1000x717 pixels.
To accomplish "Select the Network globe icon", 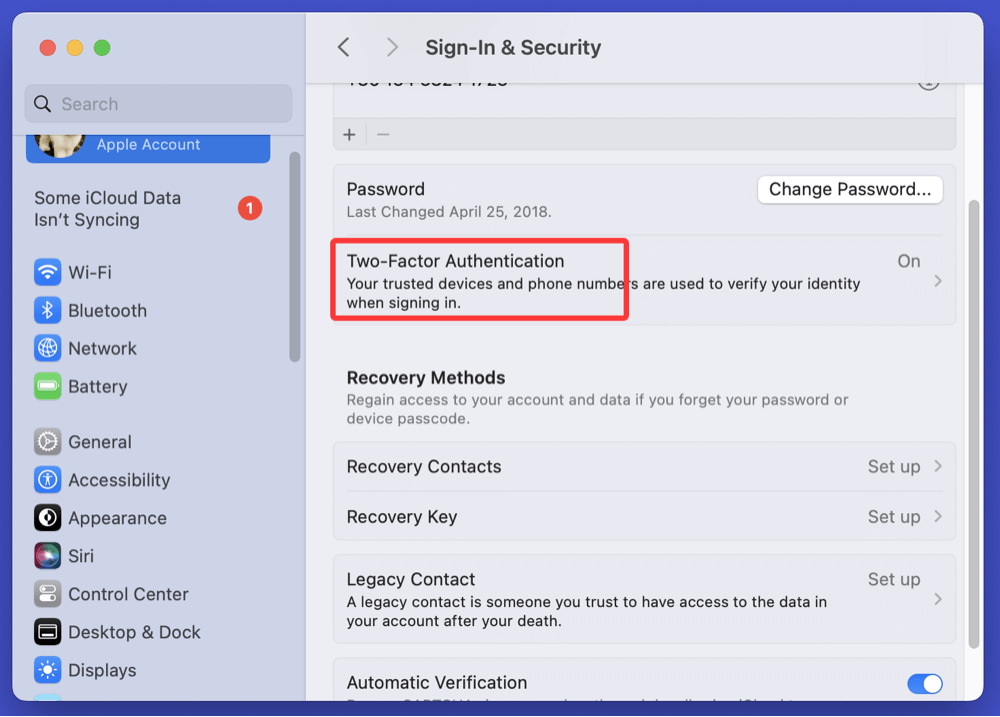I will [x=47, y=348].
